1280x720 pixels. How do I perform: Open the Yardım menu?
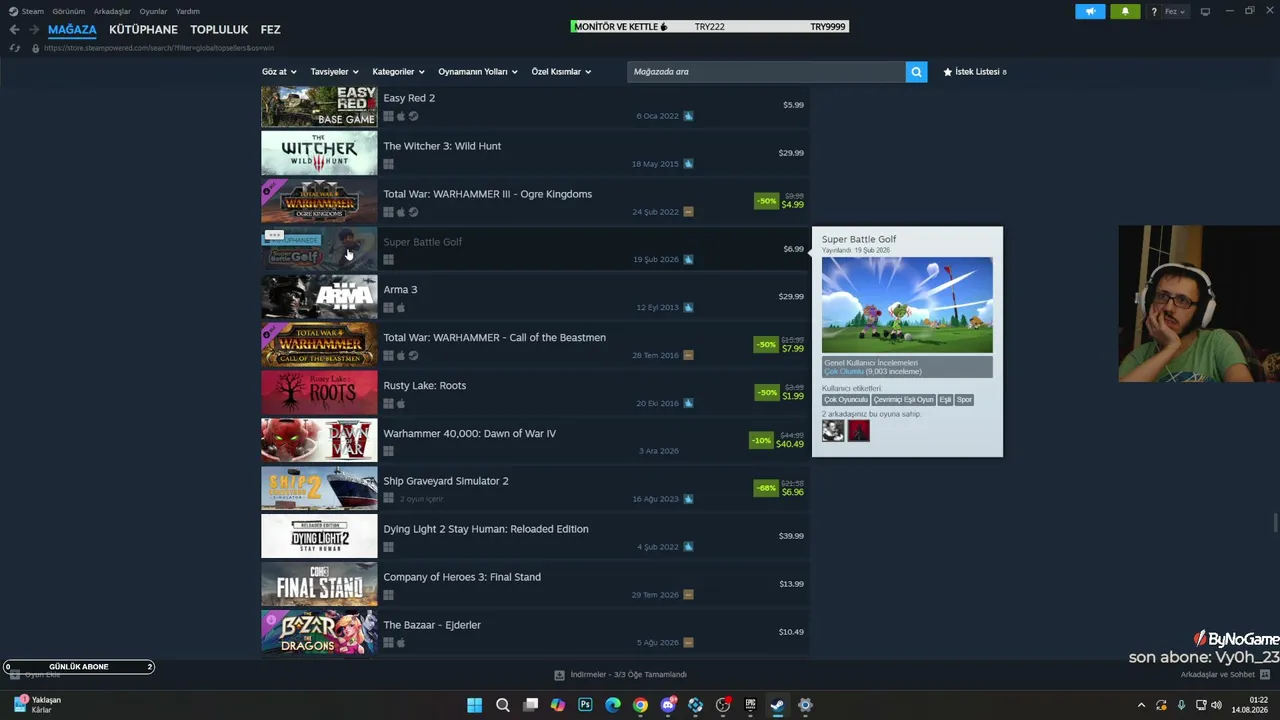[188, 11]
